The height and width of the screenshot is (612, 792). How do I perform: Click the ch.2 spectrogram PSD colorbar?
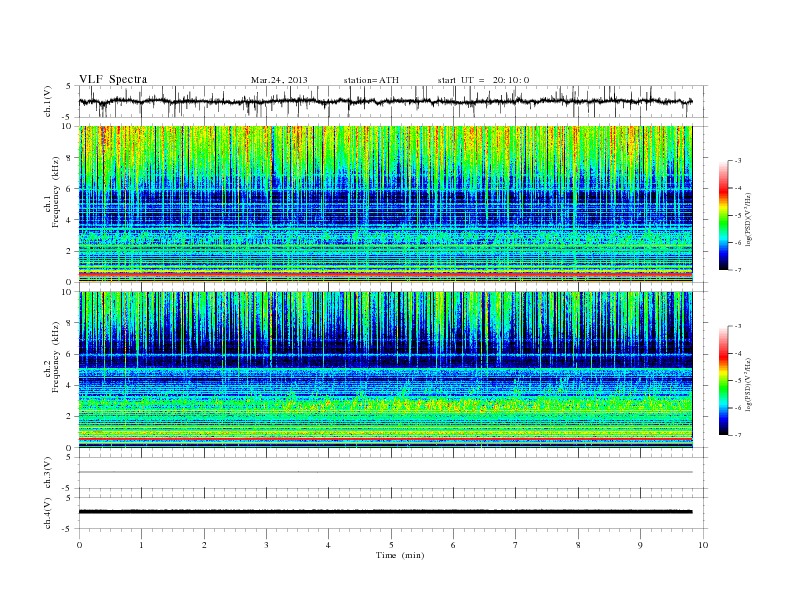(x=723, y=381)
